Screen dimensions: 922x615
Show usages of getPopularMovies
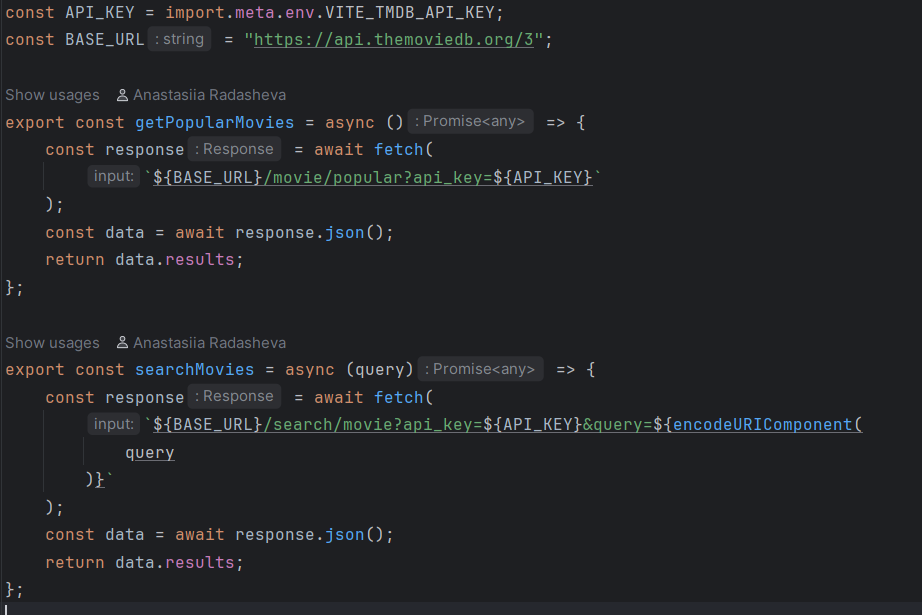pyautogui.click(x=52, y=95)
